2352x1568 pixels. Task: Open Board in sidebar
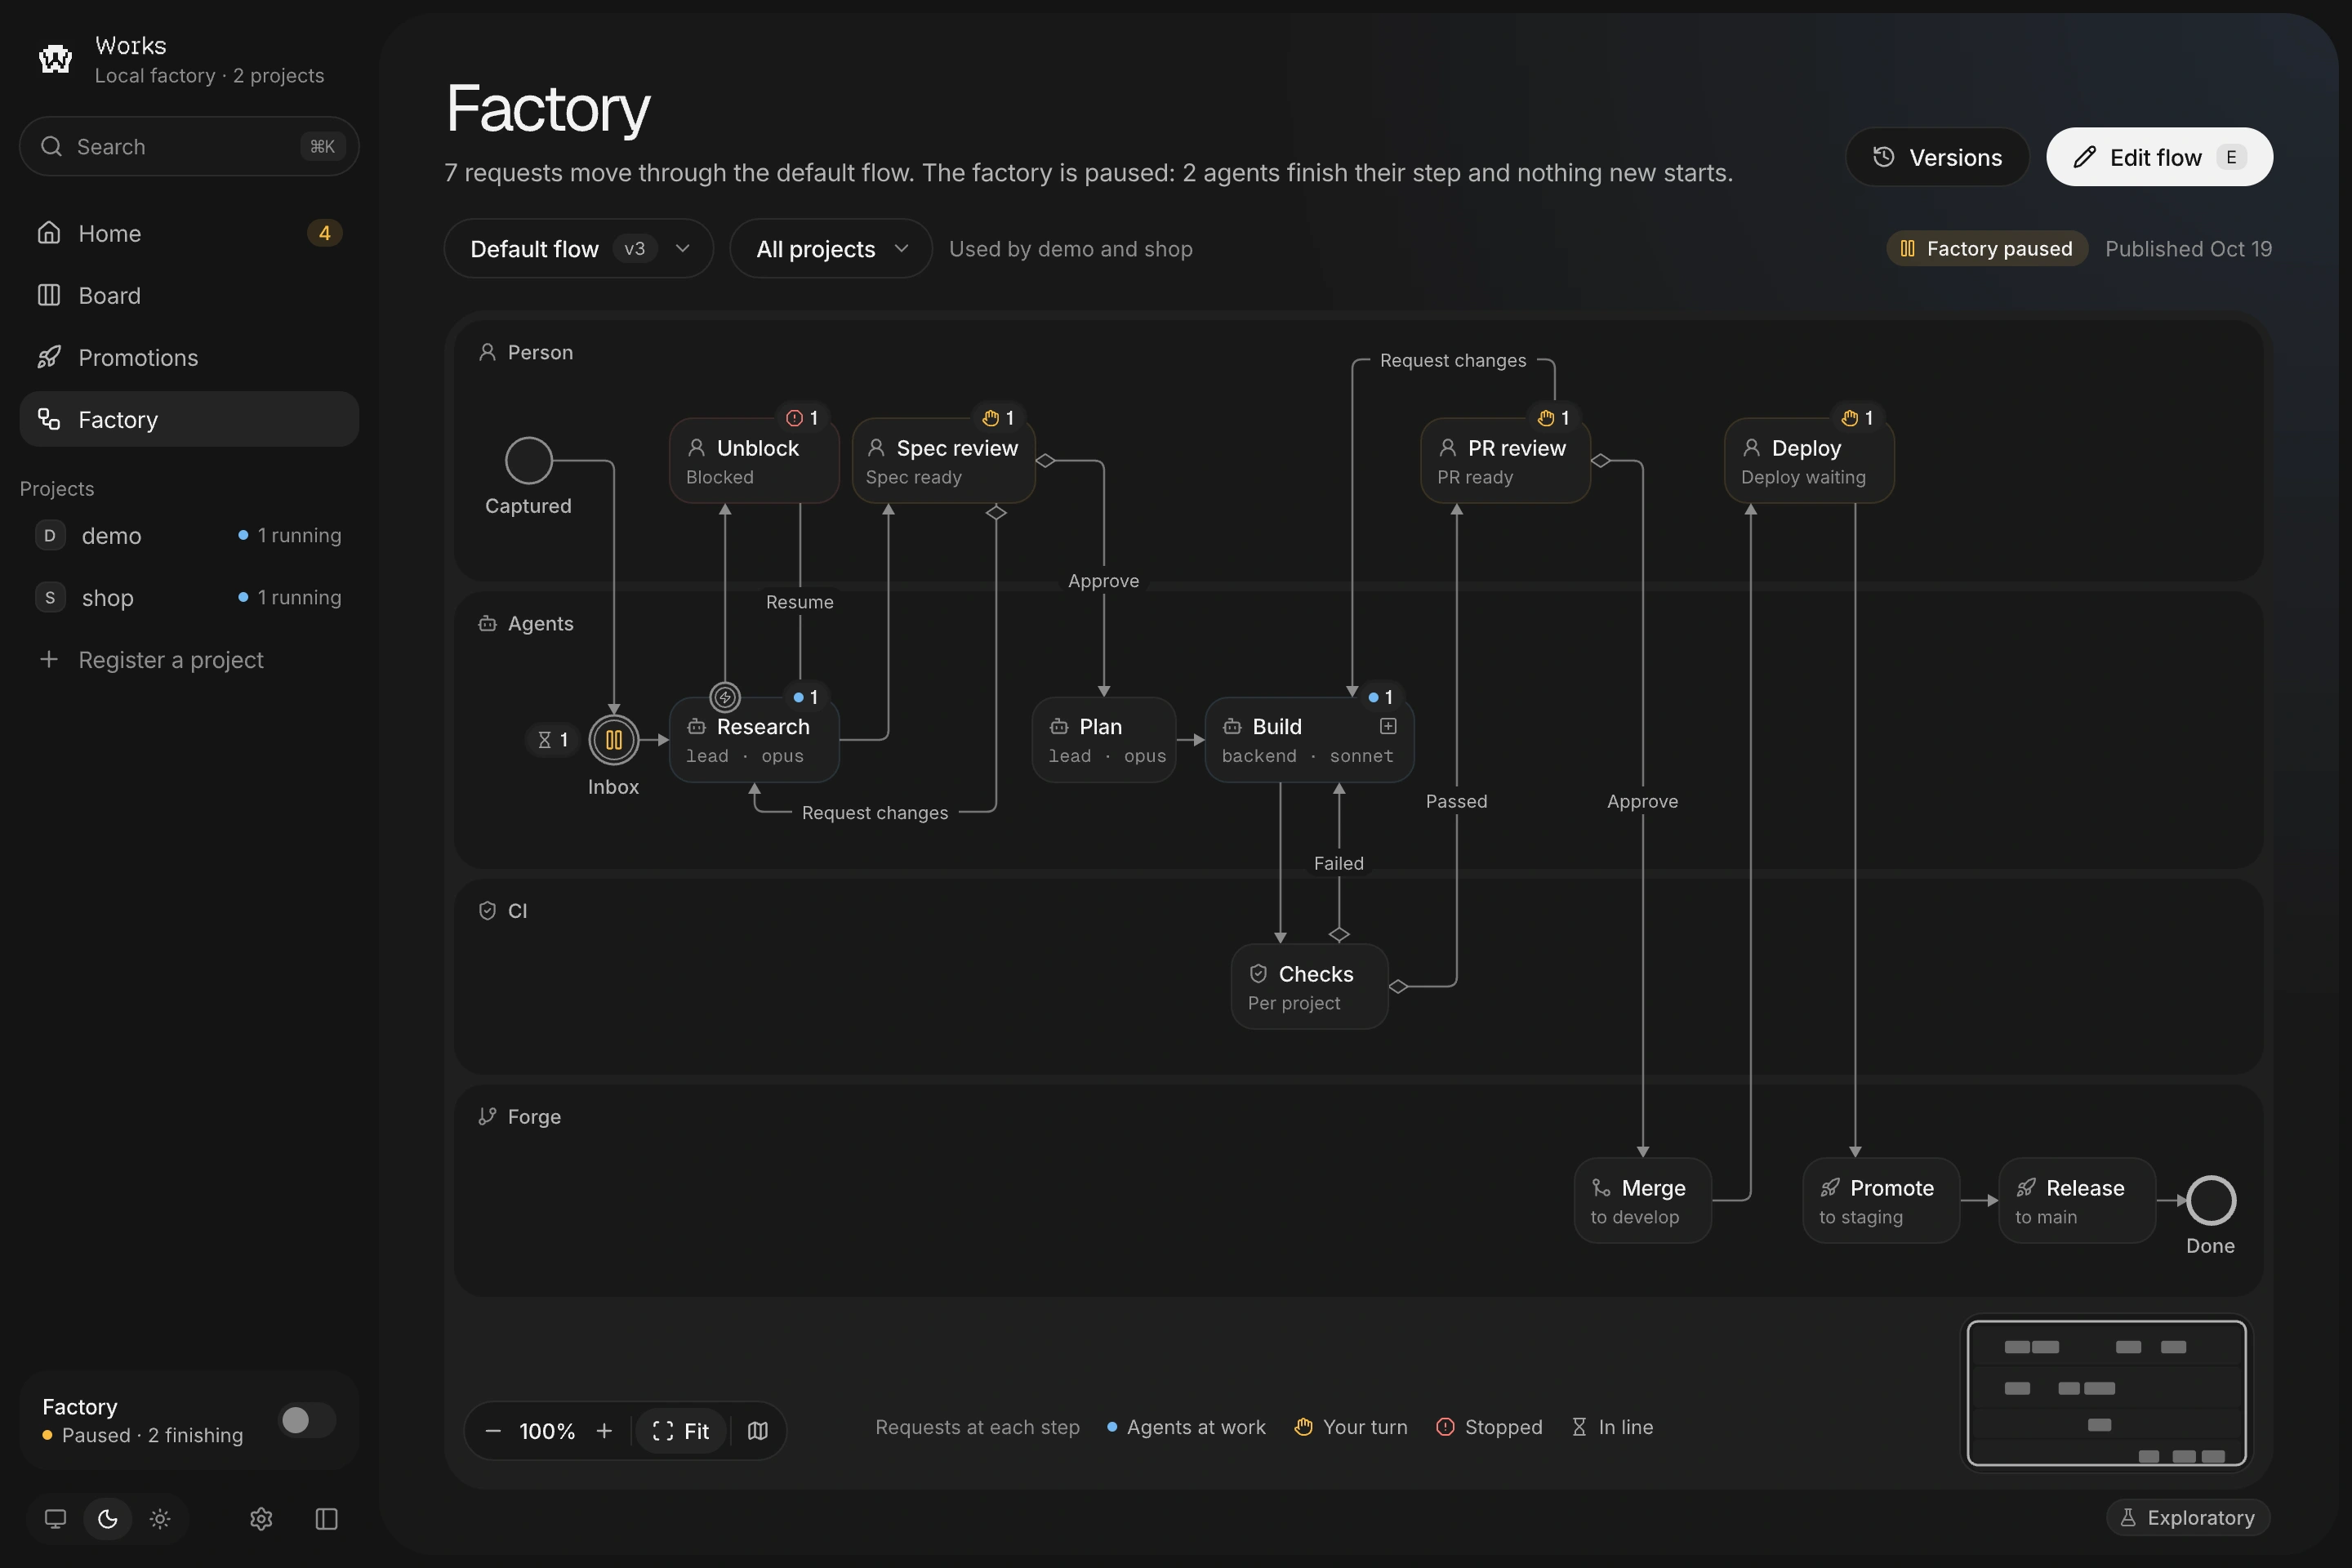[189, 295]
